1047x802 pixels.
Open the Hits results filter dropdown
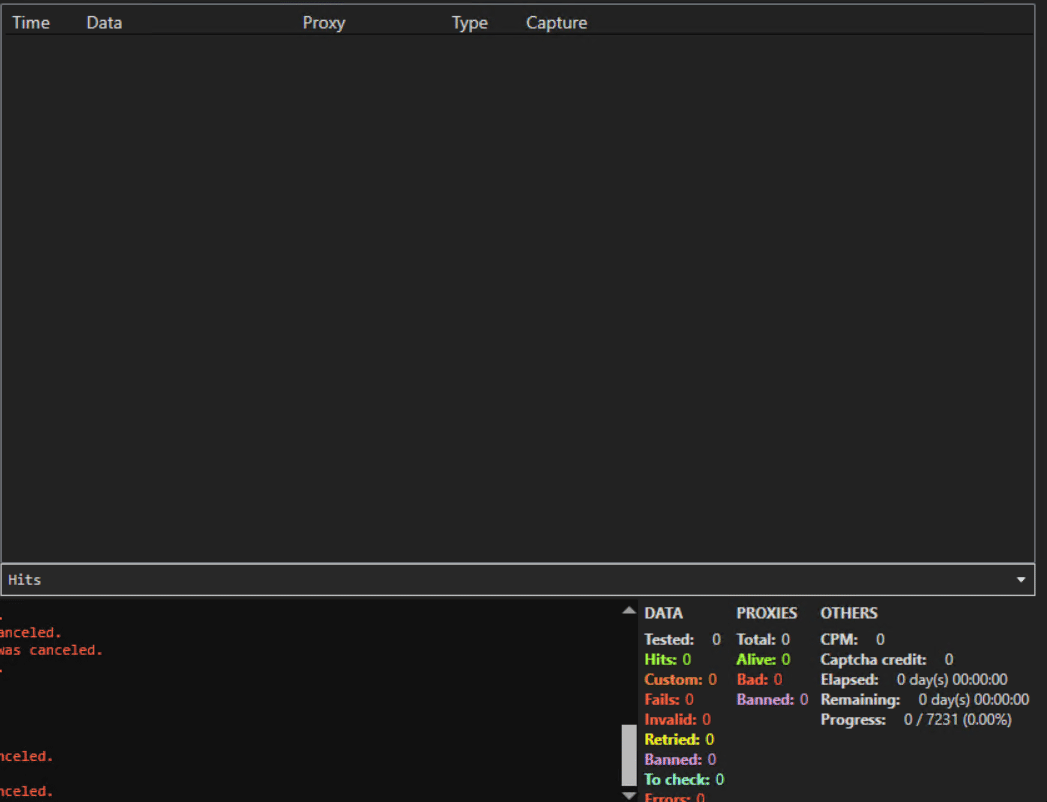(x=518, y=580)
